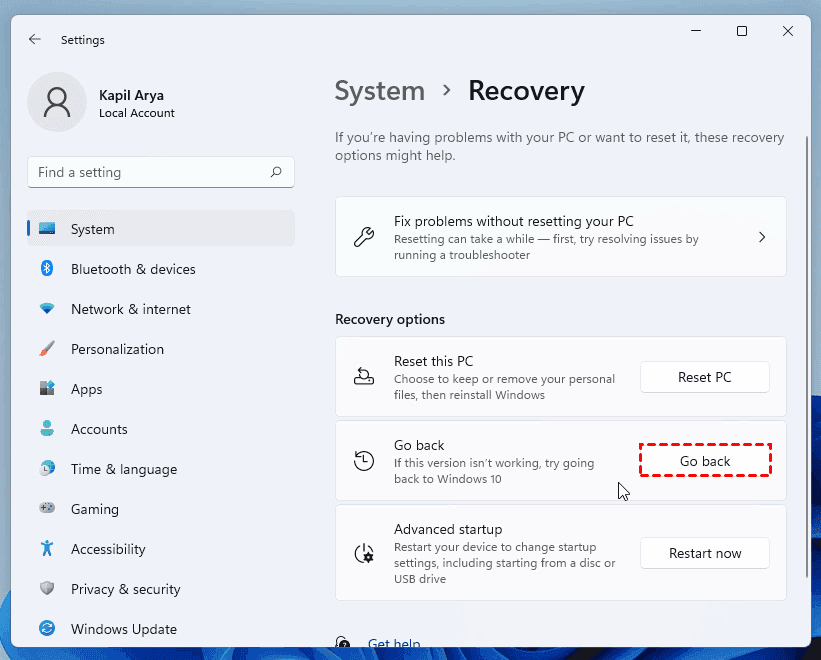Select Accounts in the sidebar
821x660 pixels.
99,429
